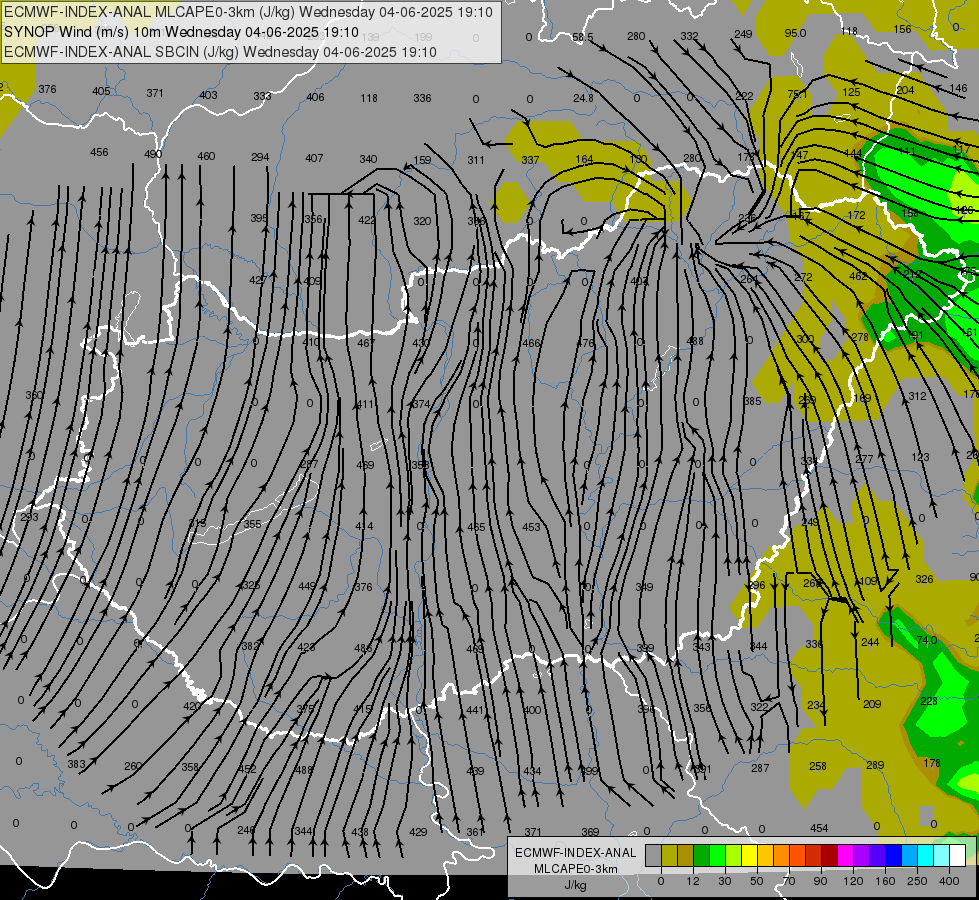The image size is (979, 900).
Task: Click the map value '58.5'
Action: 583,37
